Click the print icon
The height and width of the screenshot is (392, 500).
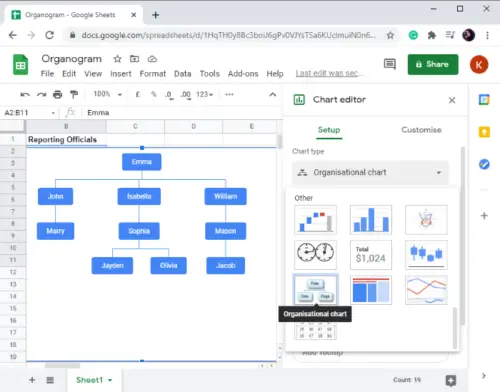(58, 95)
